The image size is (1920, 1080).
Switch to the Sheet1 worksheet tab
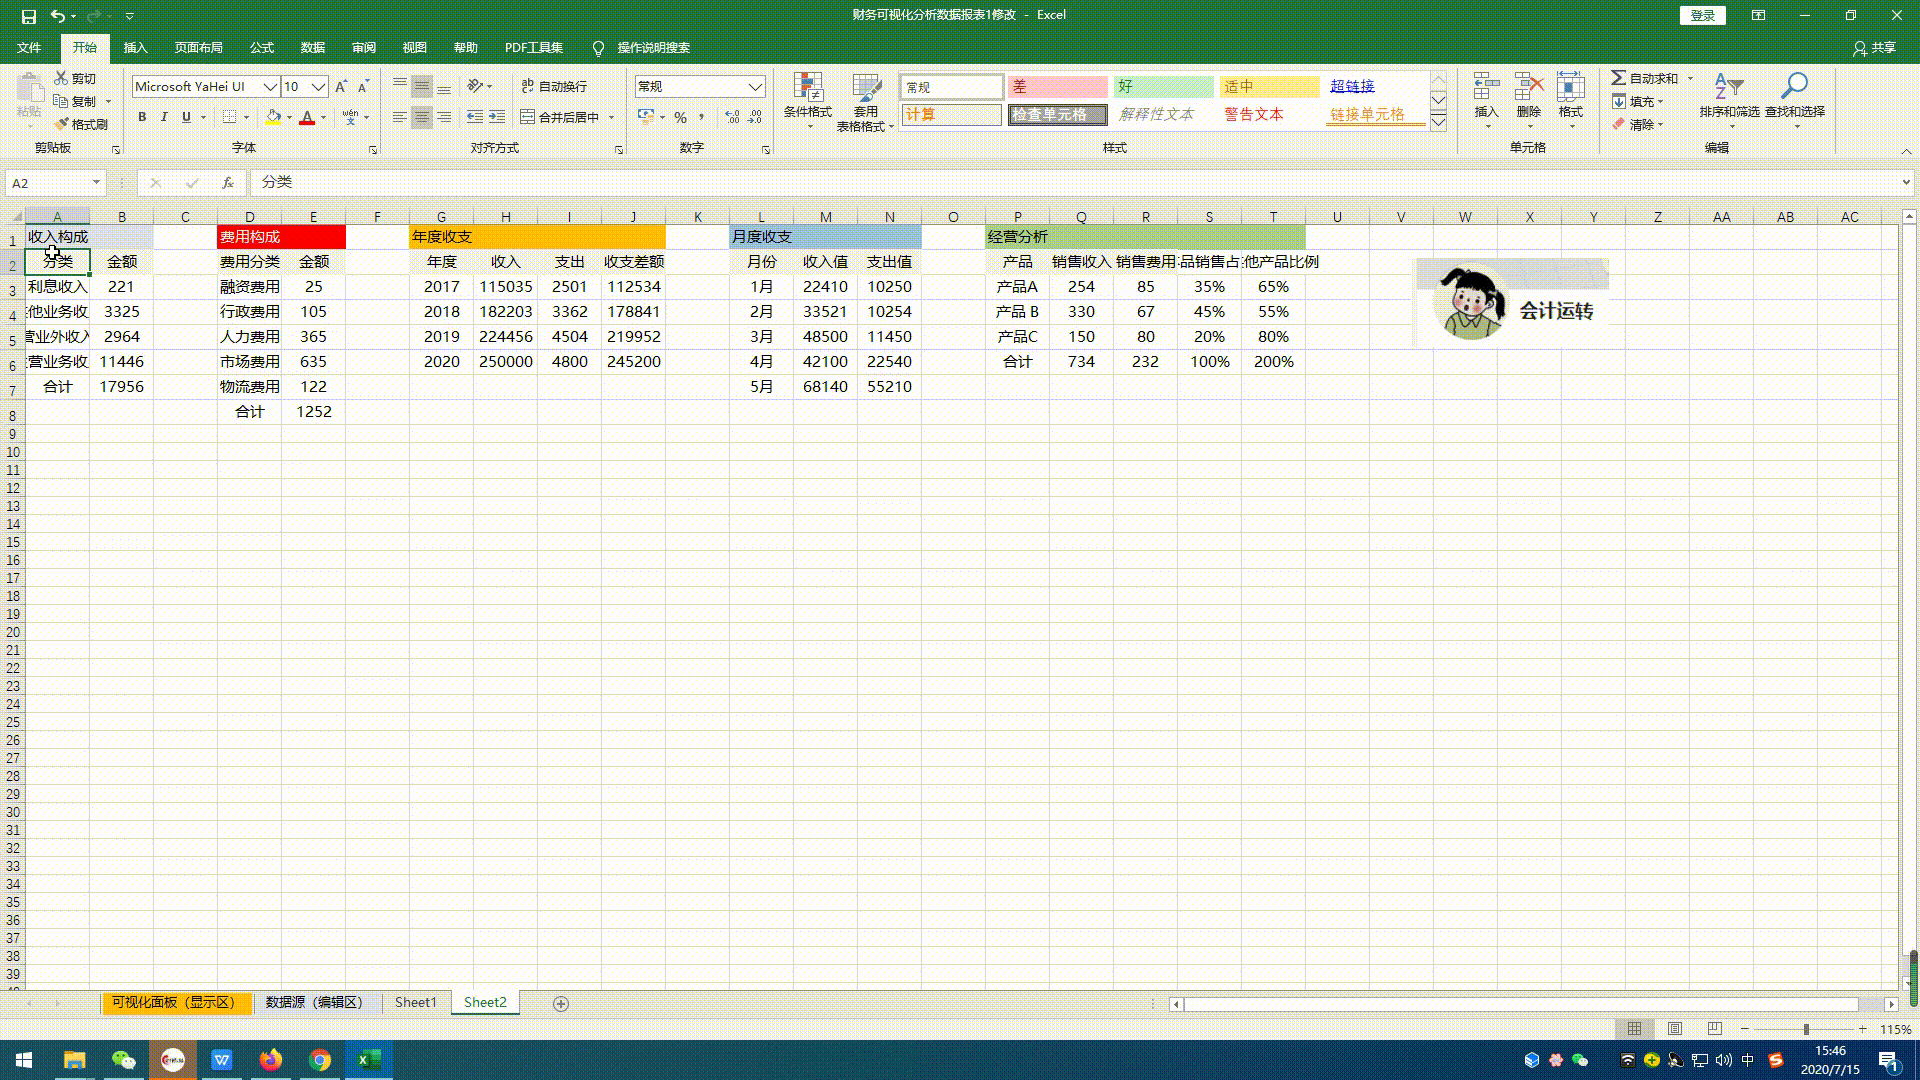point(415,1002)
